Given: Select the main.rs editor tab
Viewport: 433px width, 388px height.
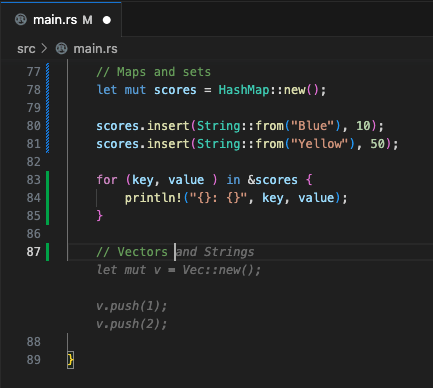Looking at the screenshot, I should coord(61,20).
